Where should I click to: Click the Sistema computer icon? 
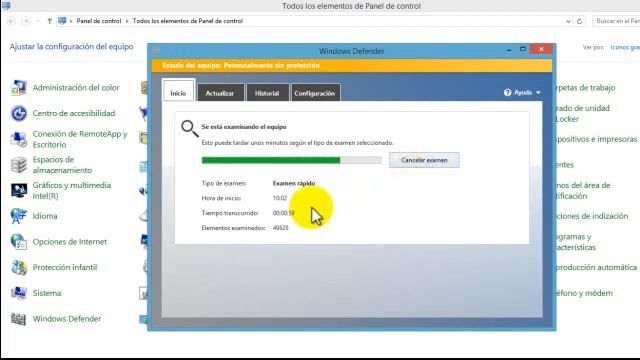(19, 293)
